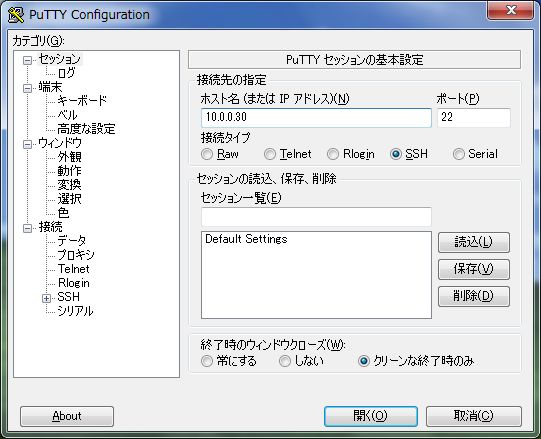The height and width of the screenshot is (439, 541).
Task: Click the 保存(V) save button
Action: [474, 269]
